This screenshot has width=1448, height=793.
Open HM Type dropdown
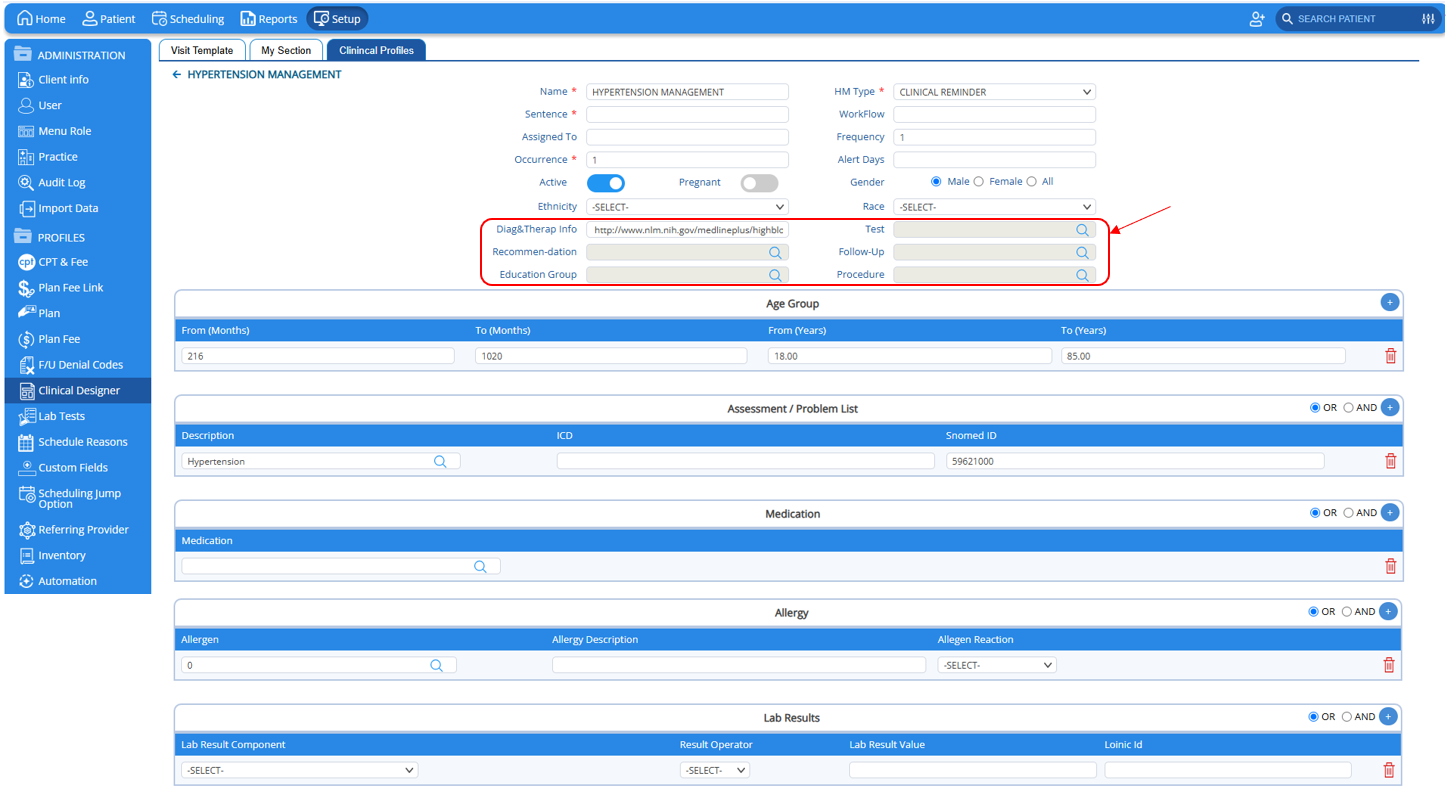click(x=994, y=92)
